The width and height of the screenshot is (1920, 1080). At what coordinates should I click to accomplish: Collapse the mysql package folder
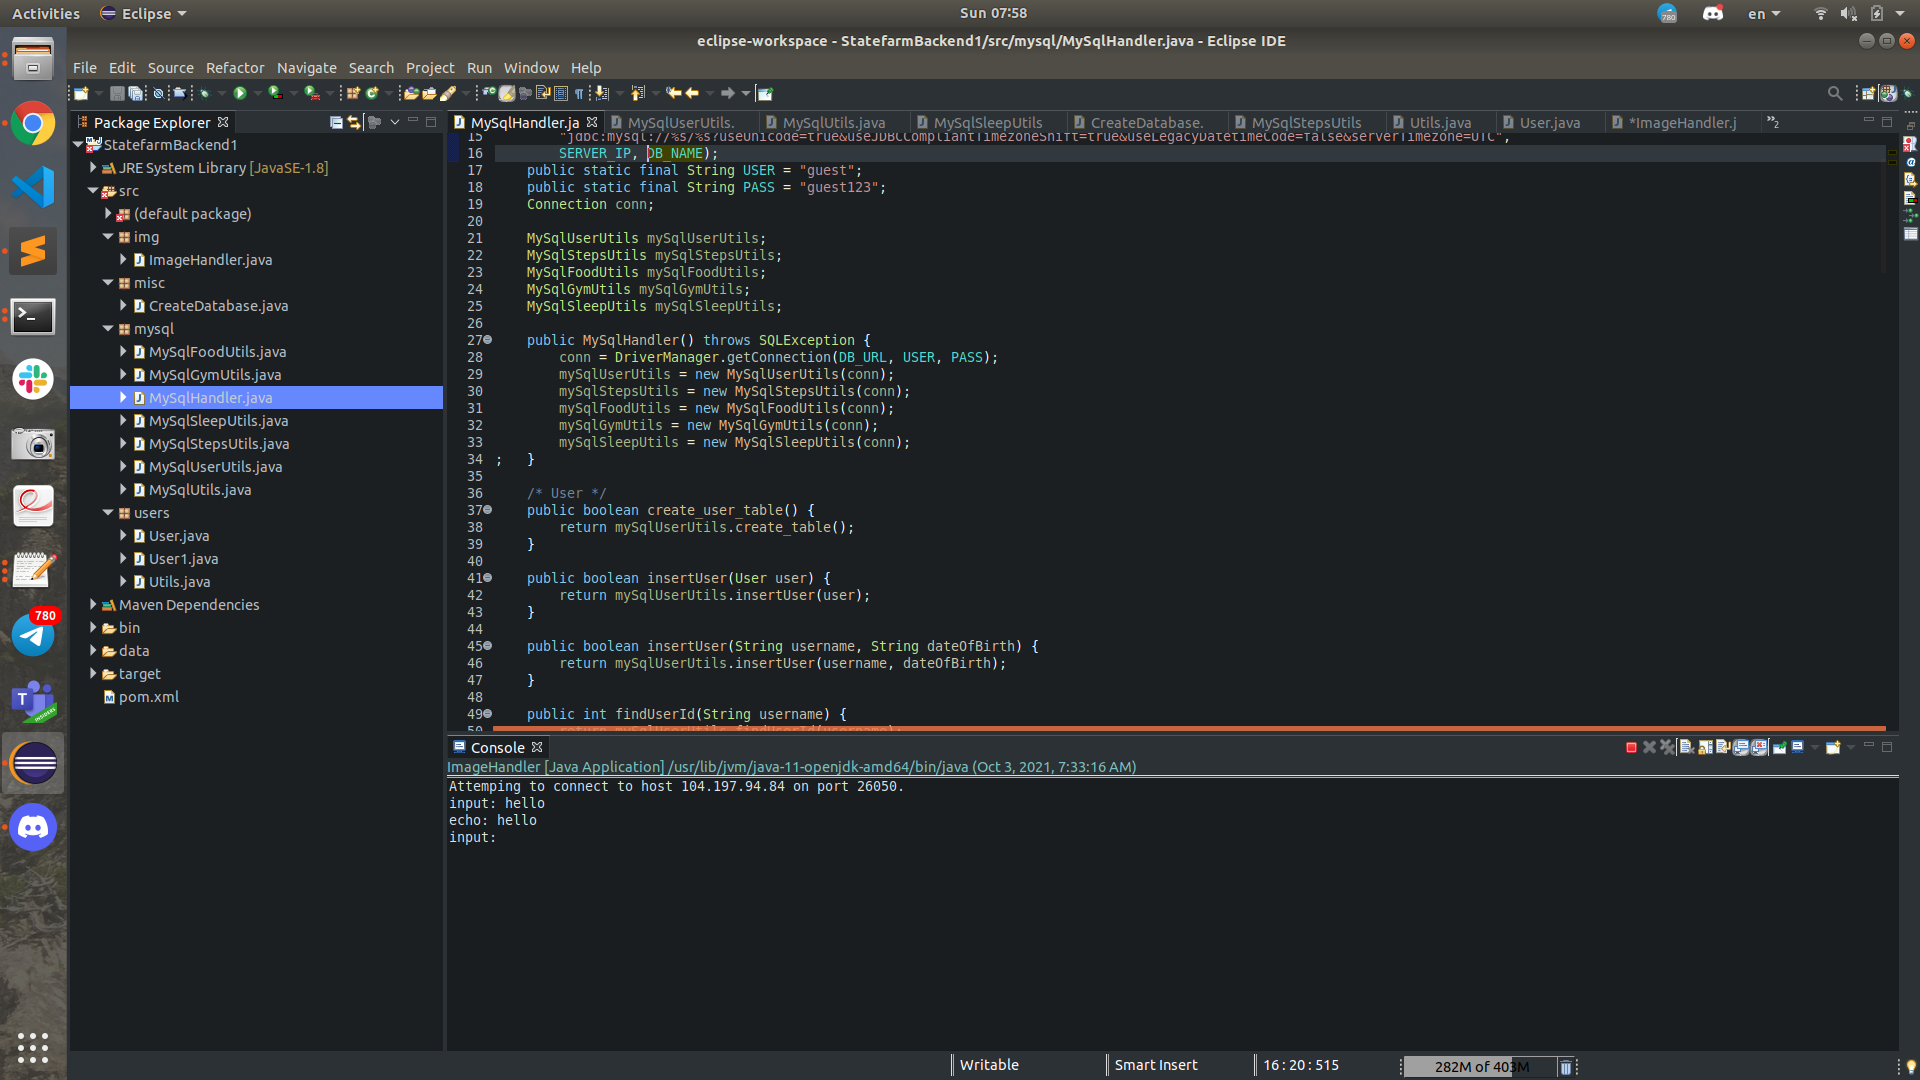[x=108, y=329]
